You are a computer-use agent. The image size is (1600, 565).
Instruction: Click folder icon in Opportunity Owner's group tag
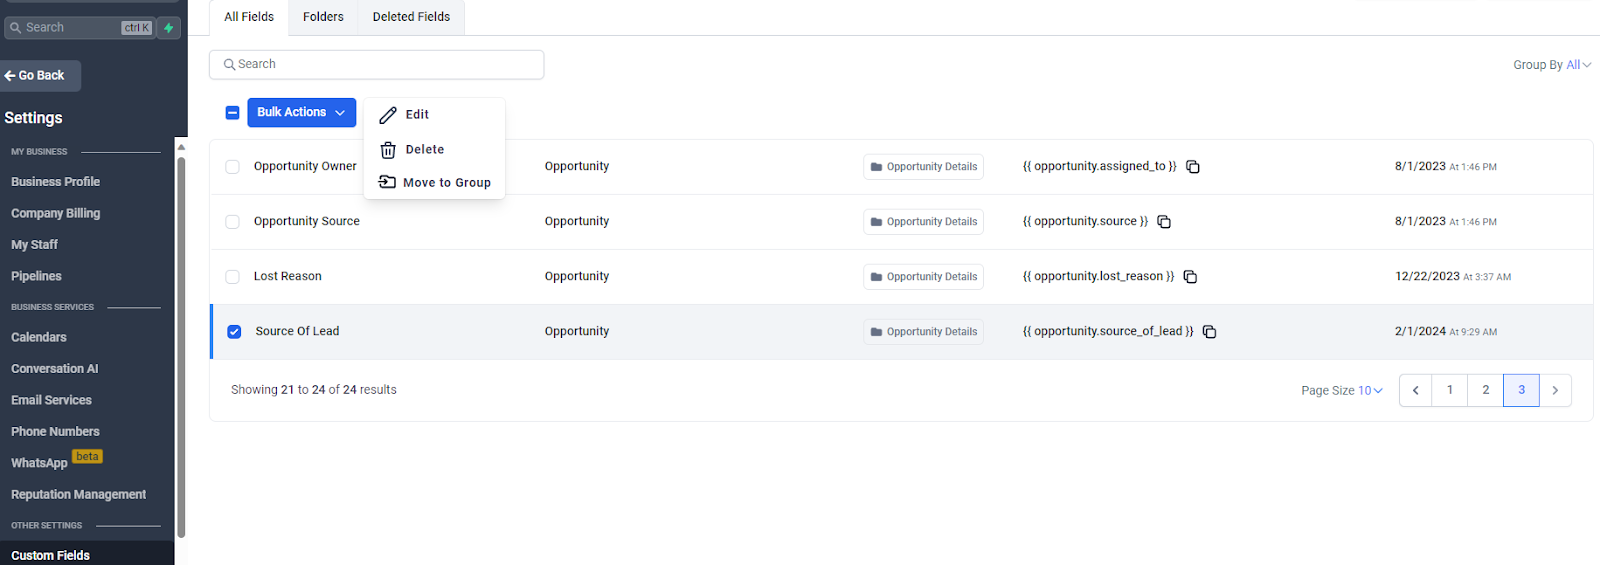coord(876,167)
